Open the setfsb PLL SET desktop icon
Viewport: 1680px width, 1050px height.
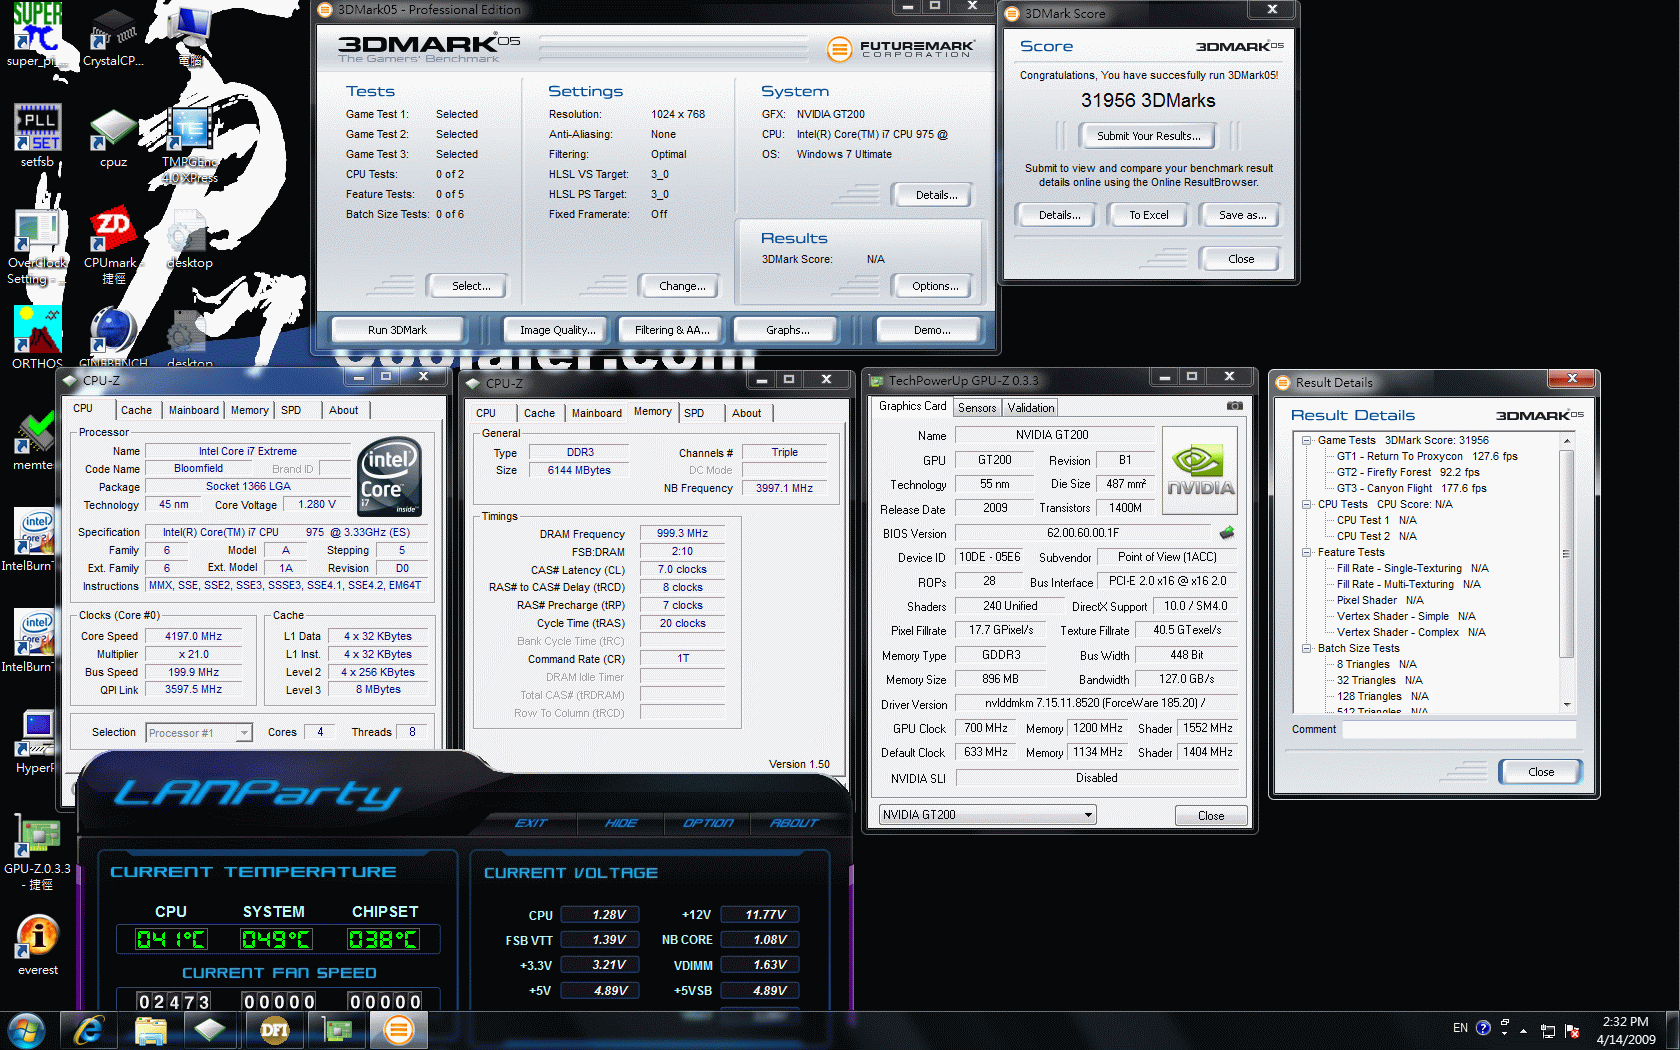point(37,136)
